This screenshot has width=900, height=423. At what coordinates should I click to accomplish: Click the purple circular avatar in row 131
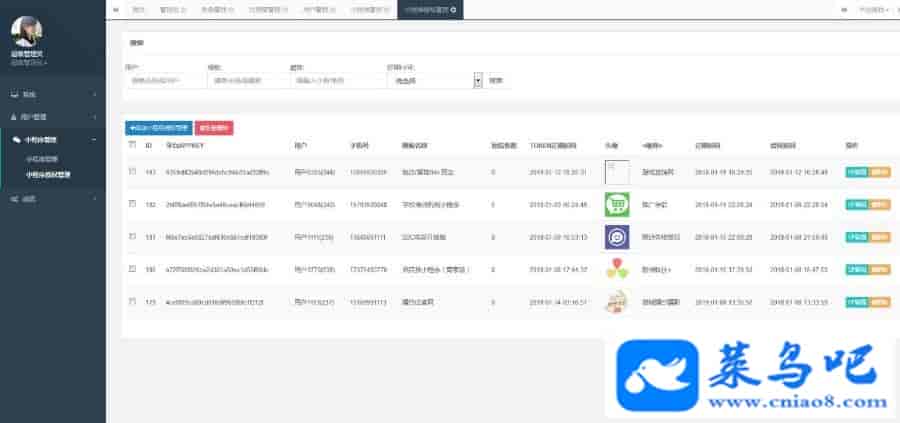(x=616, y=237)
